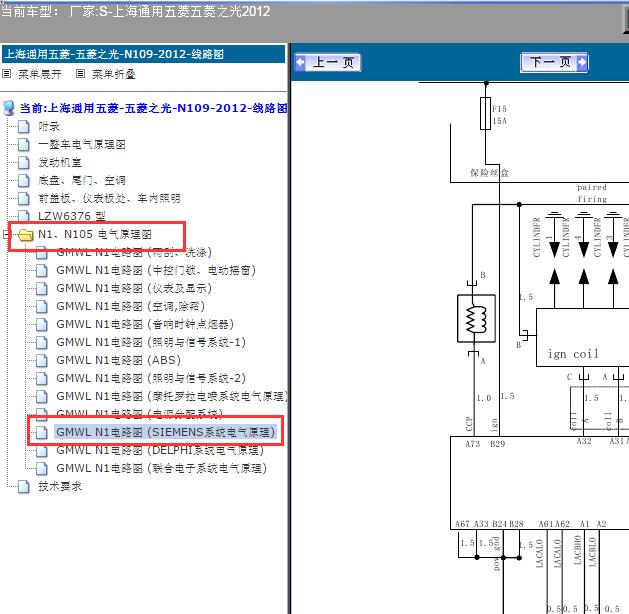Open 底盘、尾门、空调 entry
This screenshot has height=614, width=629.
pos(82,180)
